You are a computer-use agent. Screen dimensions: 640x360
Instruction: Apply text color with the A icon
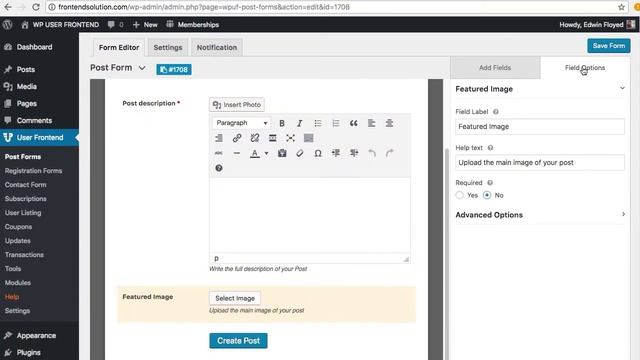click(x=255, y=153)
